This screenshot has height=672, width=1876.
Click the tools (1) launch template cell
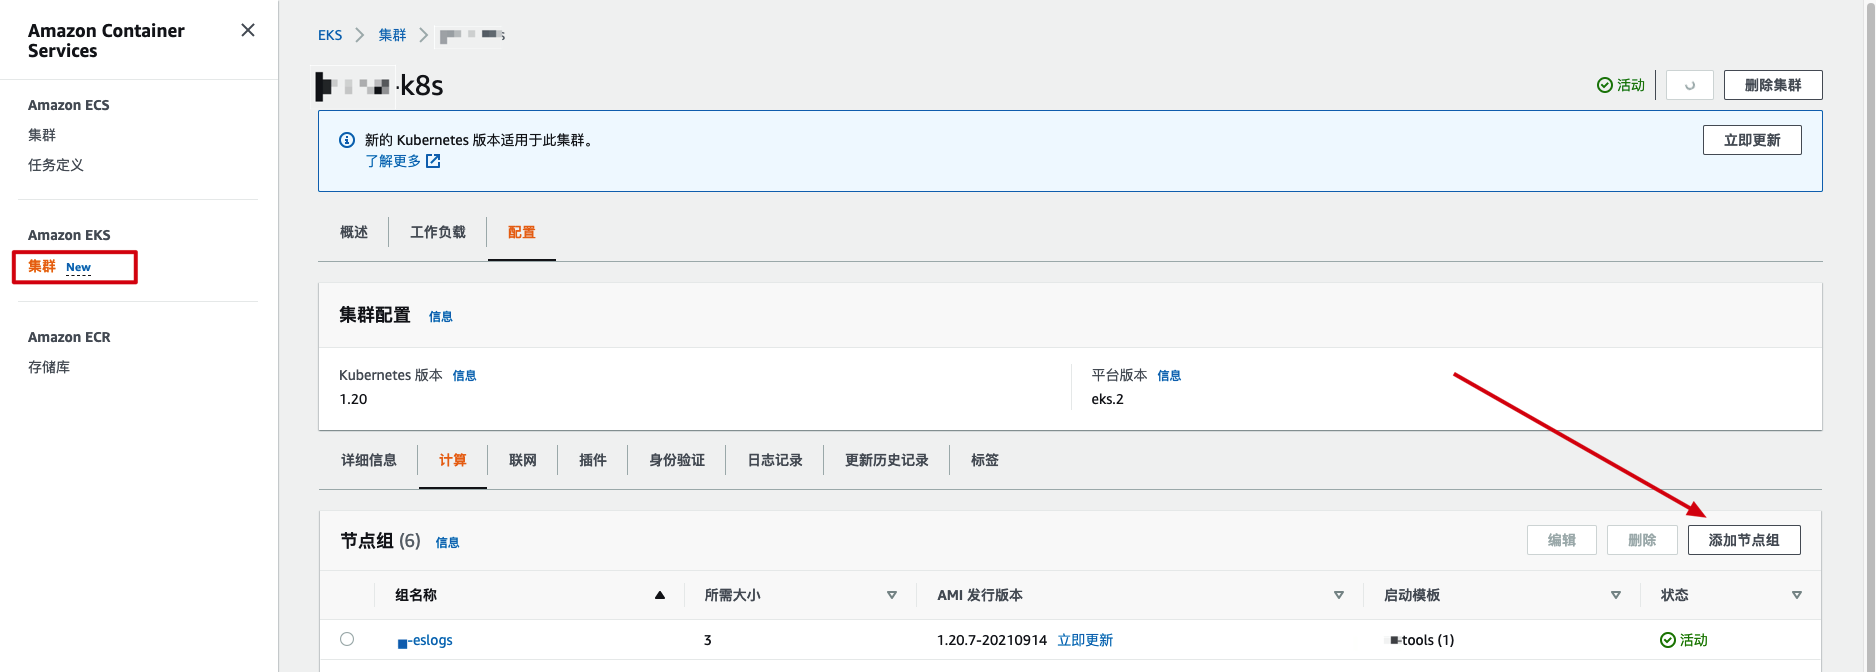[x=1422, y=640]
